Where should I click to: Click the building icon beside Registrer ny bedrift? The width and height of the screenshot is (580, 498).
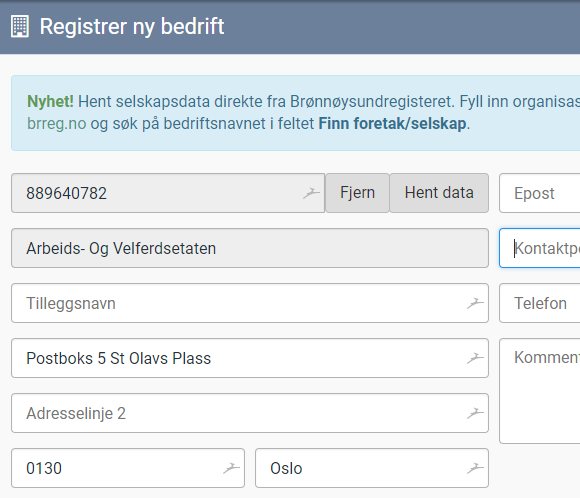click(x=20, y=26)
